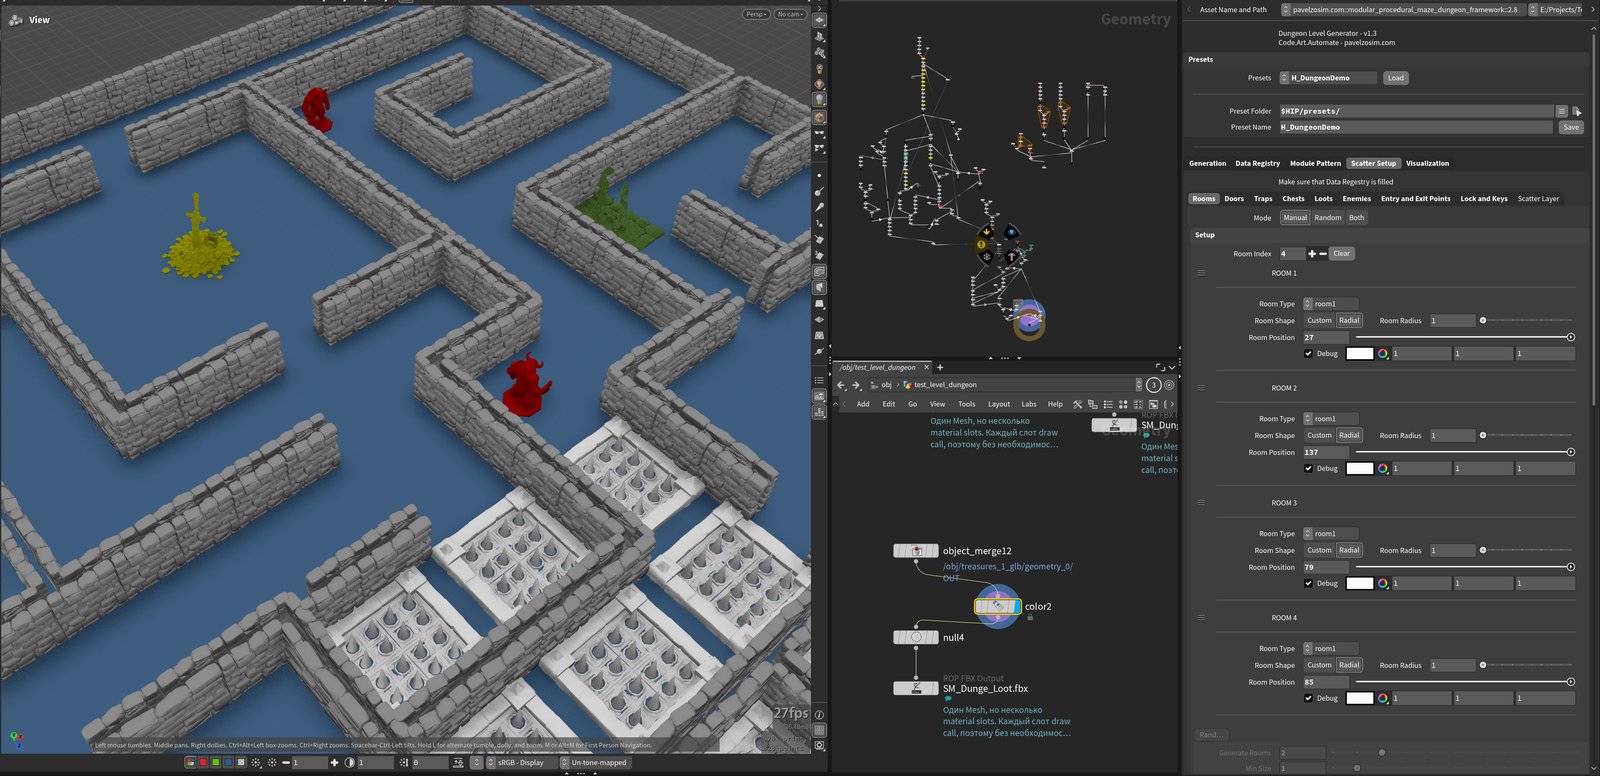Click the red channel icon in viewport footer
The image size is (1600, 776).
[203, 762]
